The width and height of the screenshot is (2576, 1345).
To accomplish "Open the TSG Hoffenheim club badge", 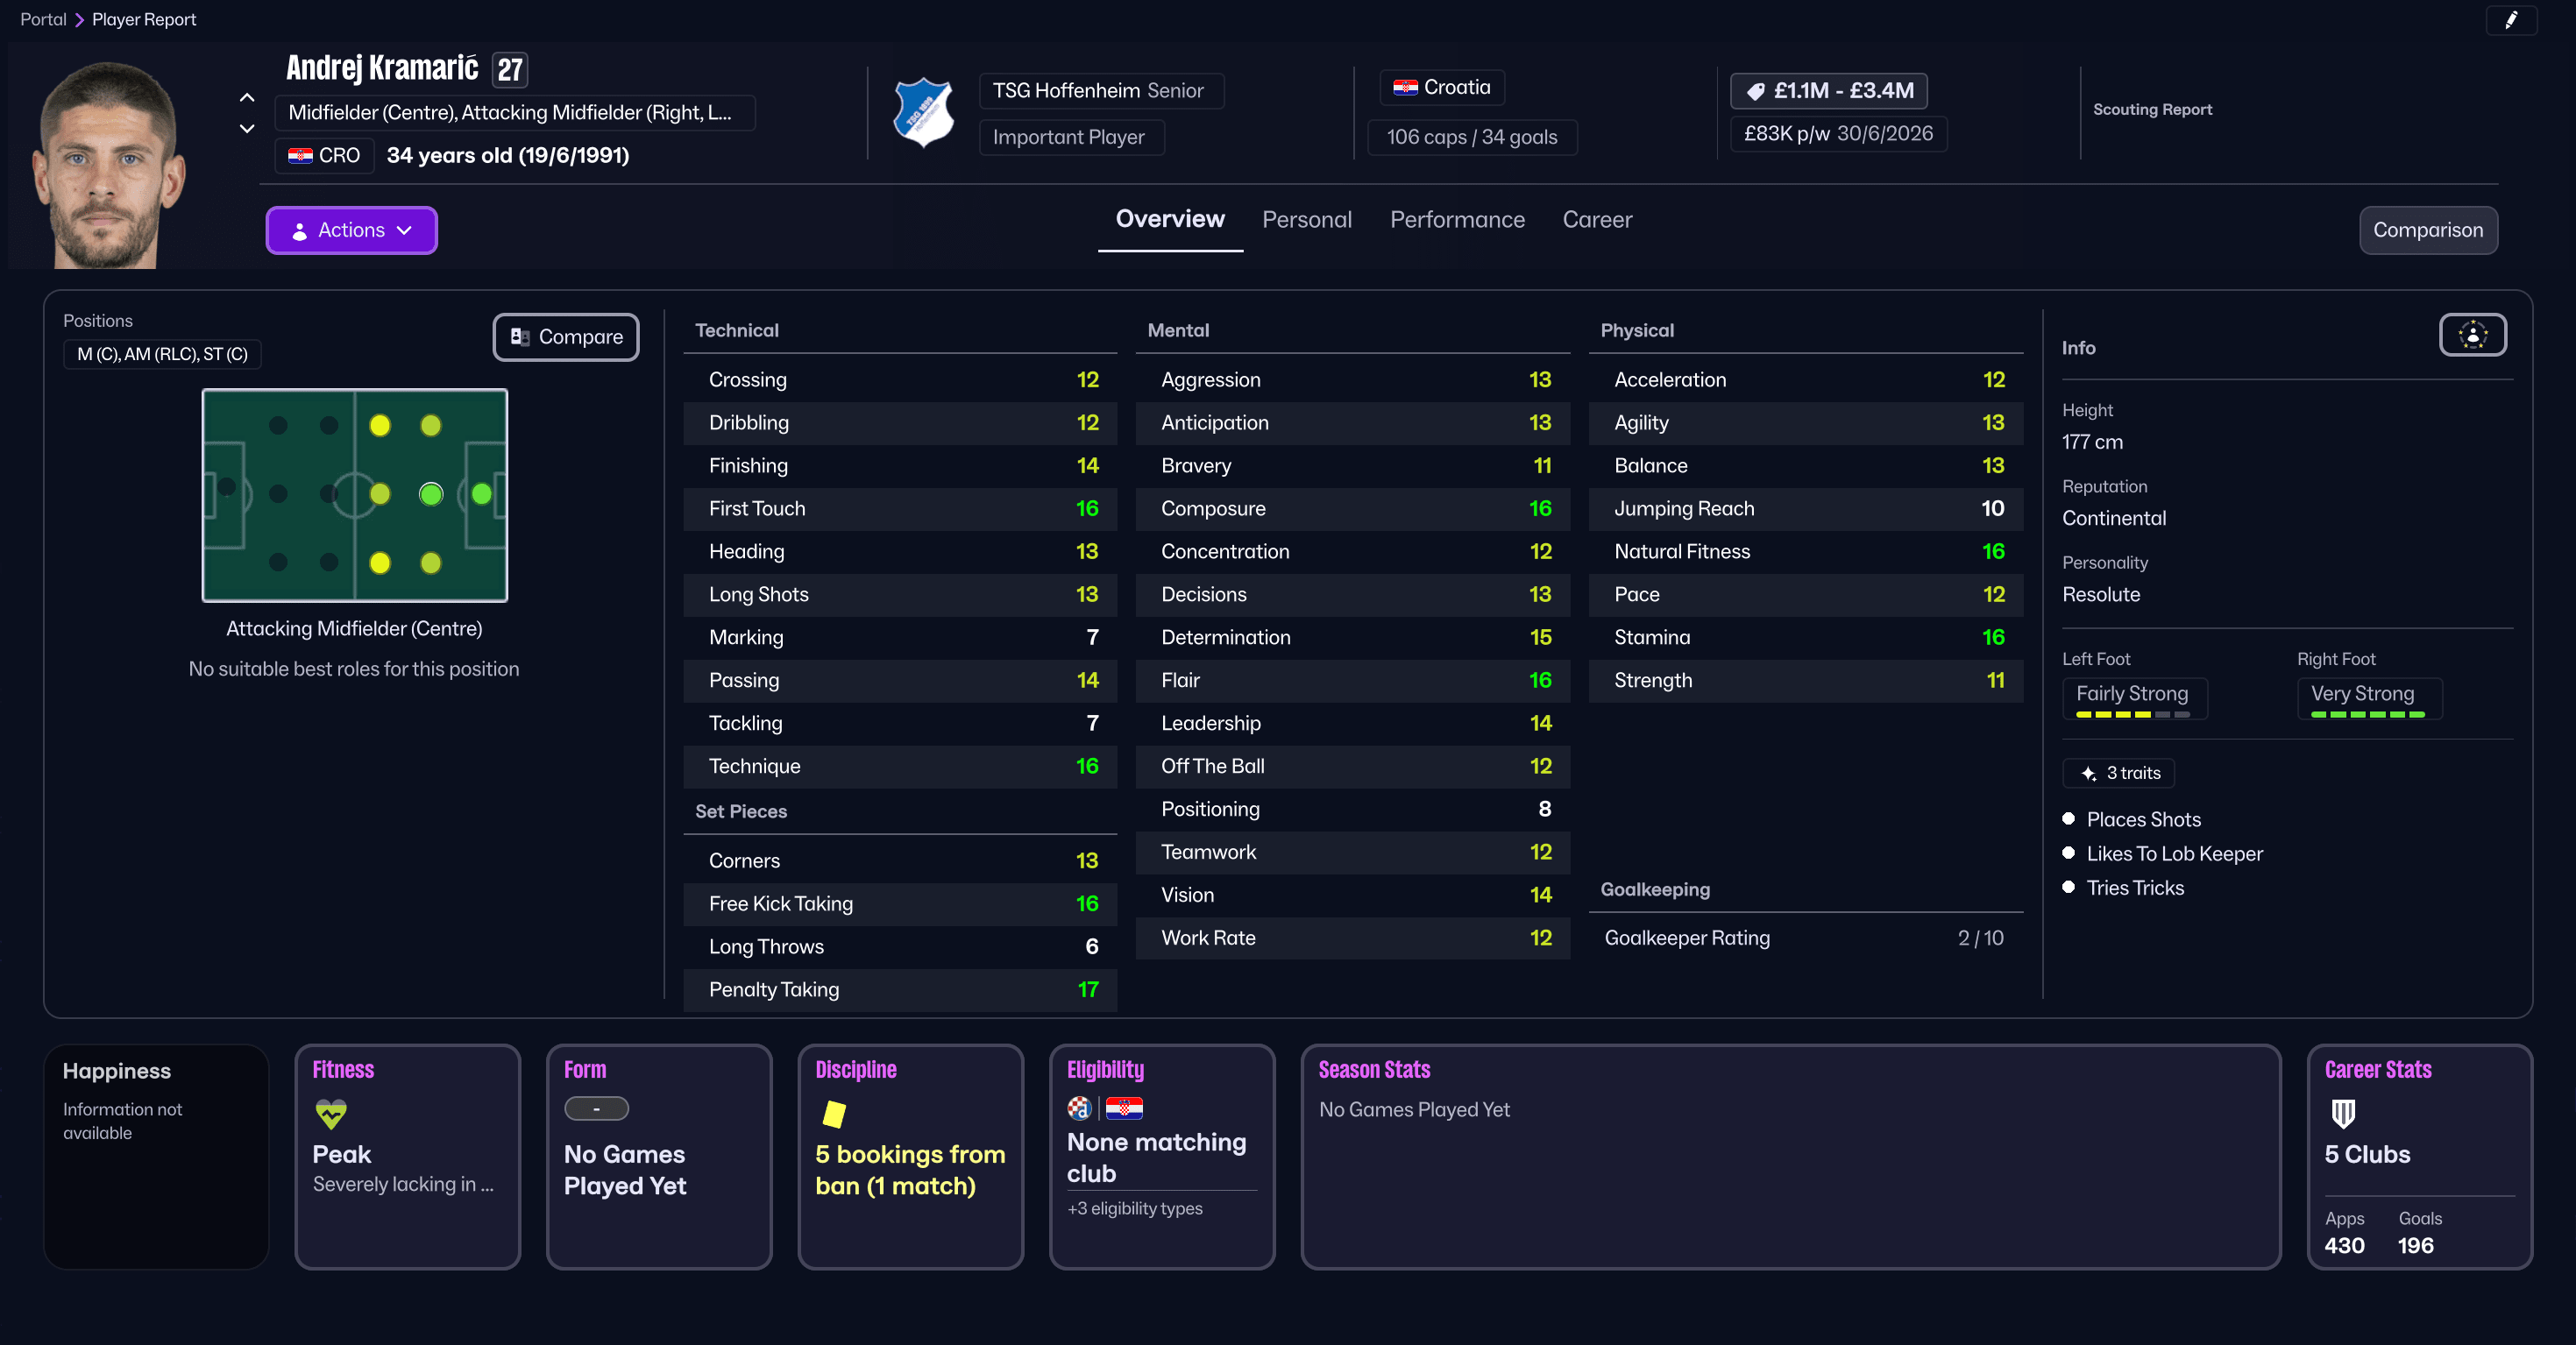I will pyautogui.click(x=923, y=111).
